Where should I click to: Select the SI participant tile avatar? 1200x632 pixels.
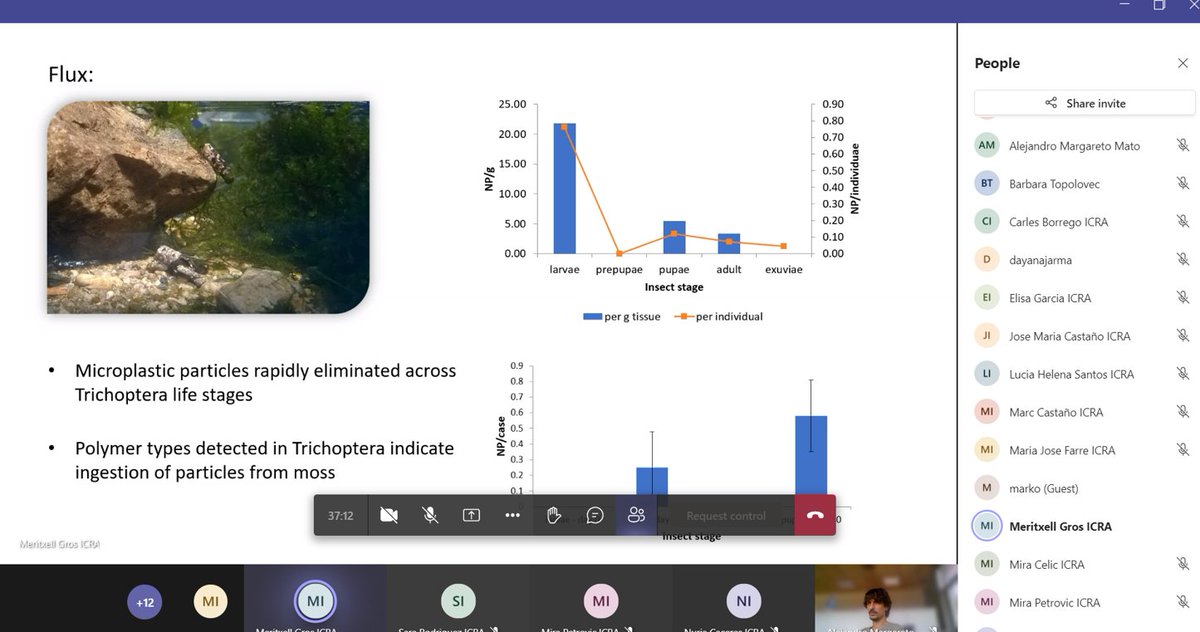(457, 601)
